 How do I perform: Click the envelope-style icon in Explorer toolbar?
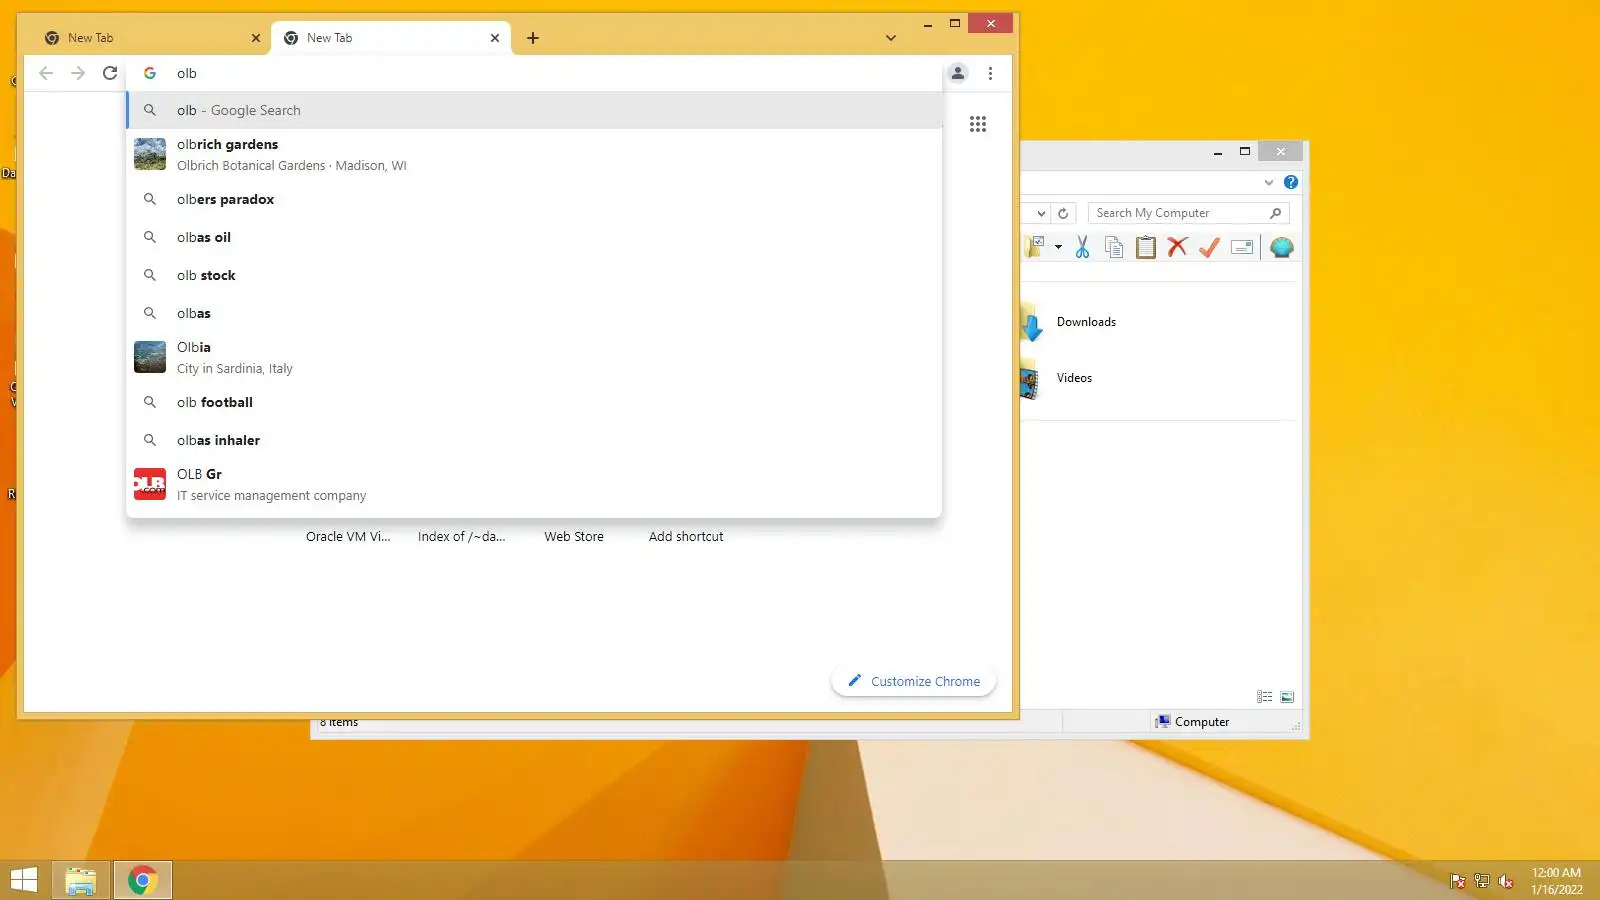1242,247
